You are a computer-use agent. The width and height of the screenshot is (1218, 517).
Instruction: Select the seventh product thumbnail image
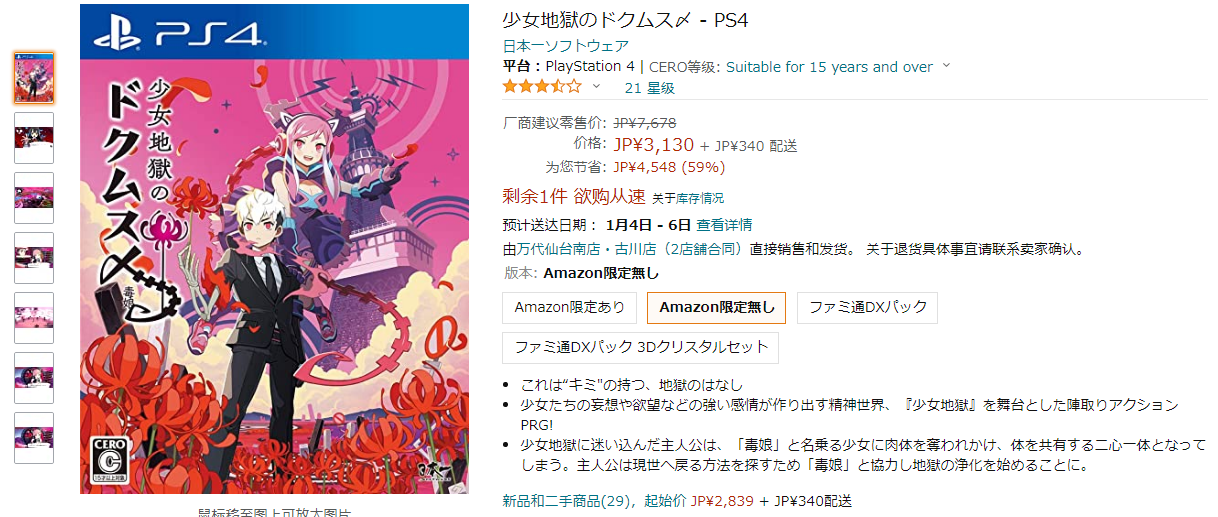tap(34, 438)
